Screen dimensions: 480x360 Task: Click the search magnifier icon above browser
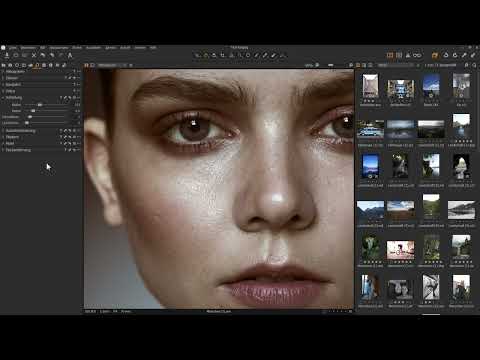(474, 65)
